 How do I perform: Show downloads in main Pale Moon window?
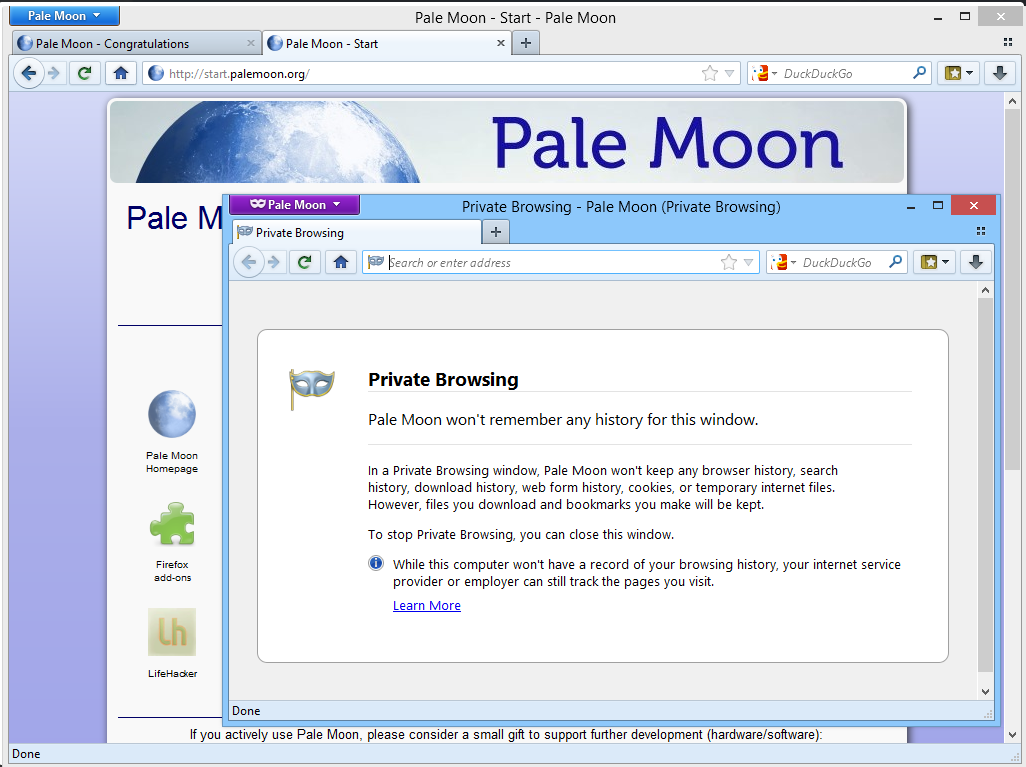click(1000, 73)
